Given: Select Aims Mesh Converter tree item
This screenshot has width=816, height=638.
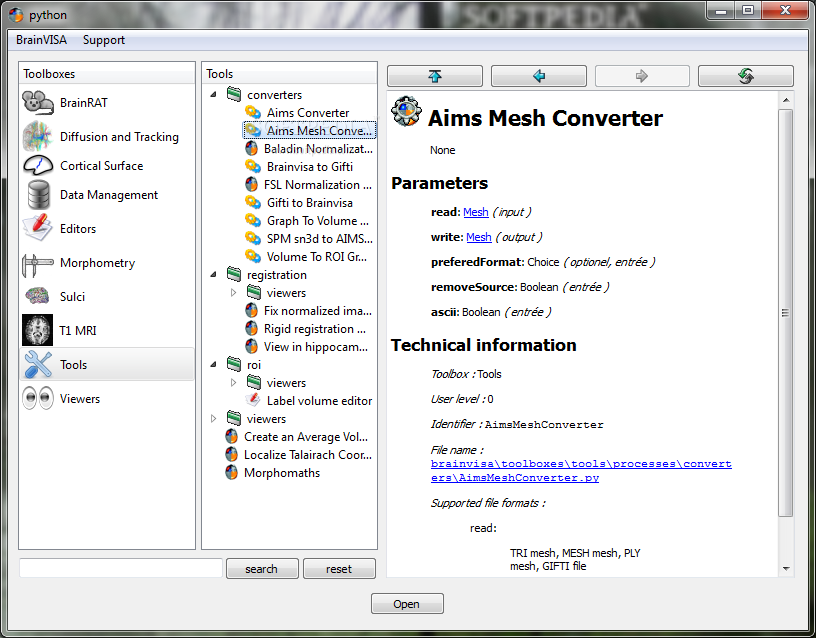Looking at the screenshot, I should (310, 130).
